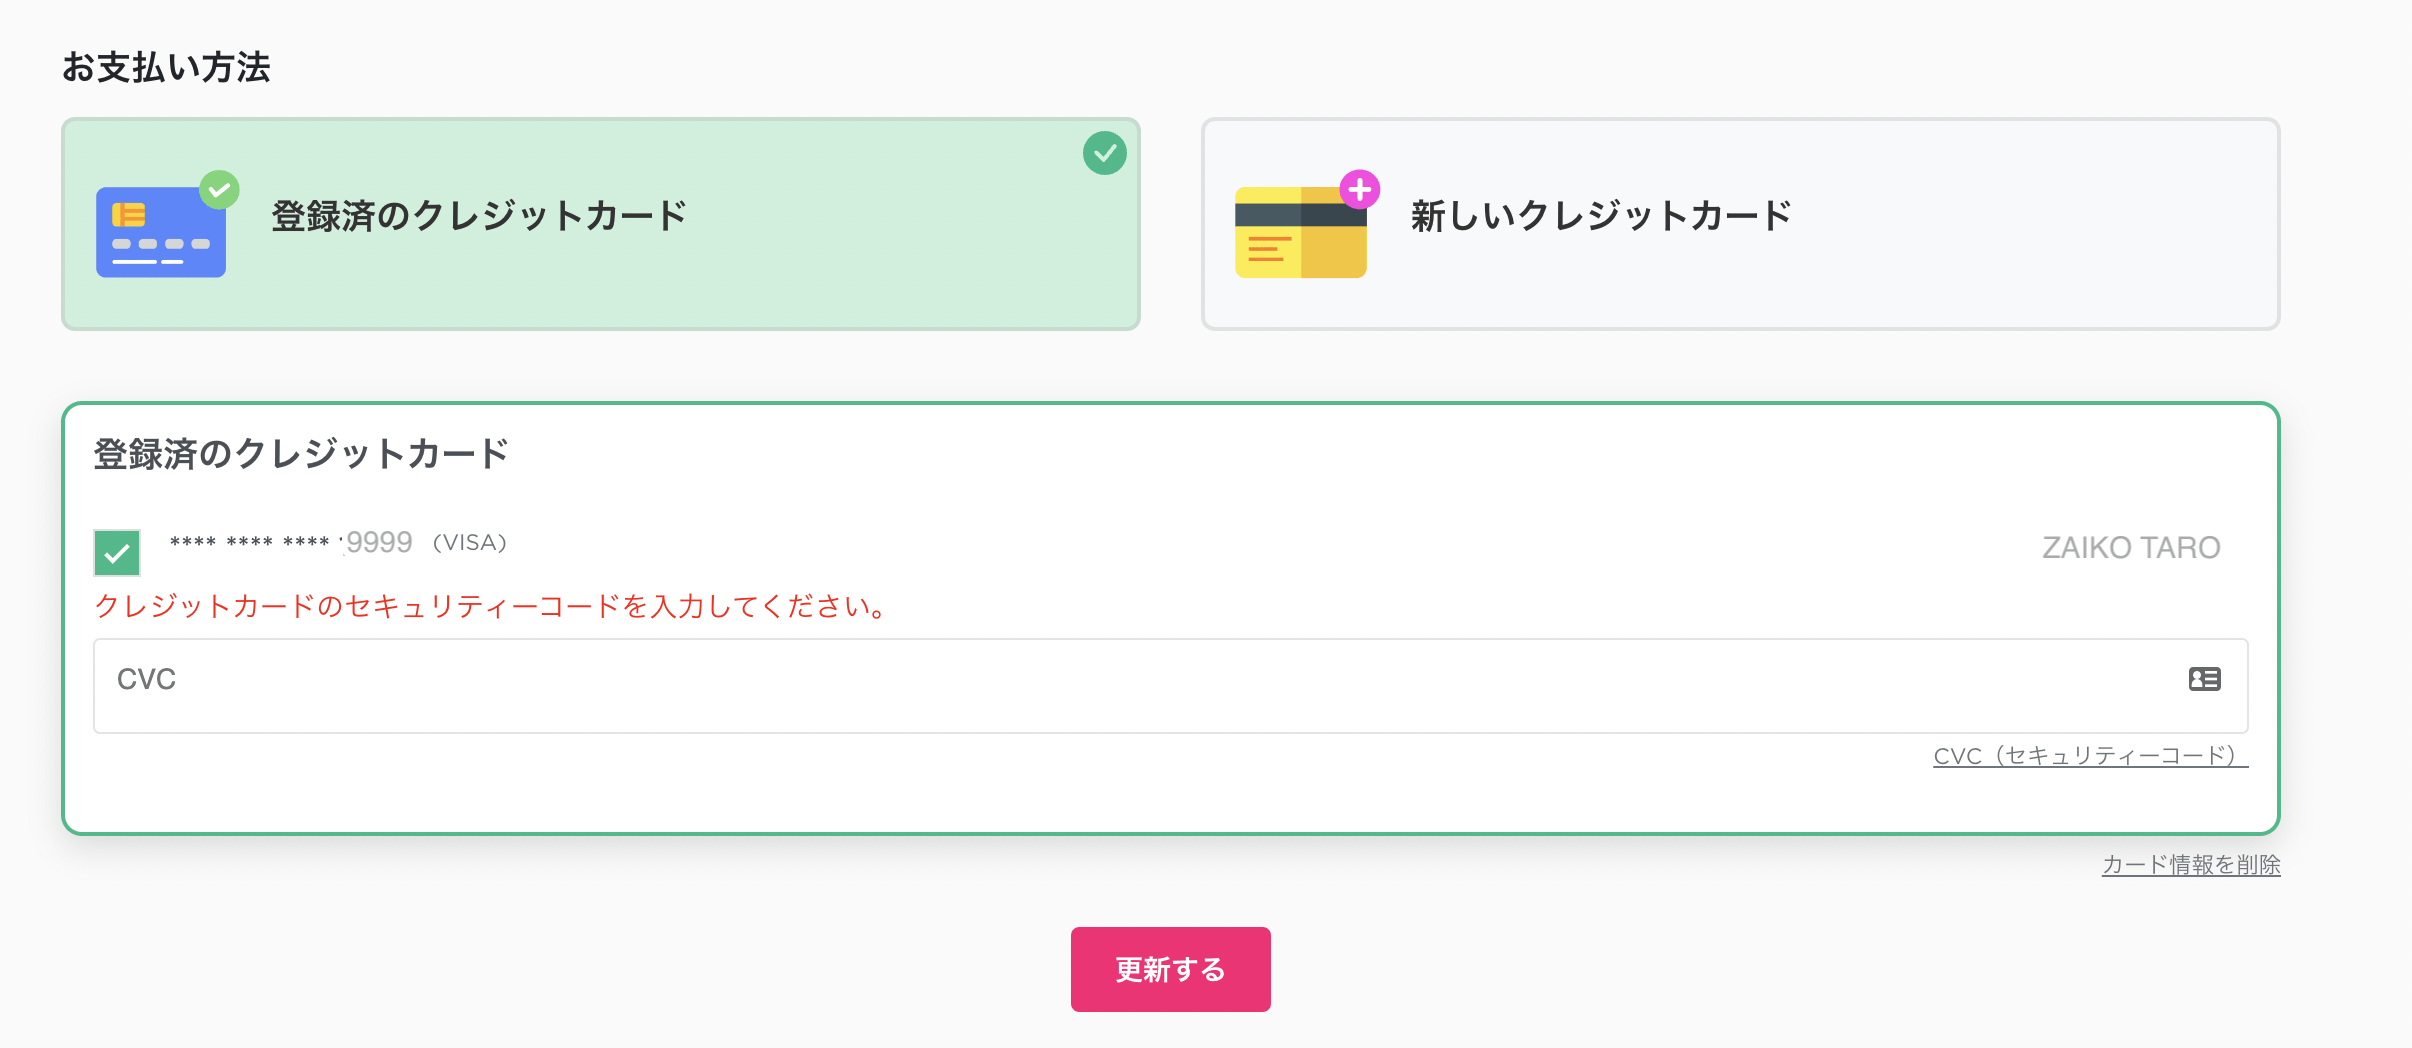Screen dimensions: 2412x1048
Task: Toggle the saved card ending 9999 checkbox
Action: (x=117, y=553)
